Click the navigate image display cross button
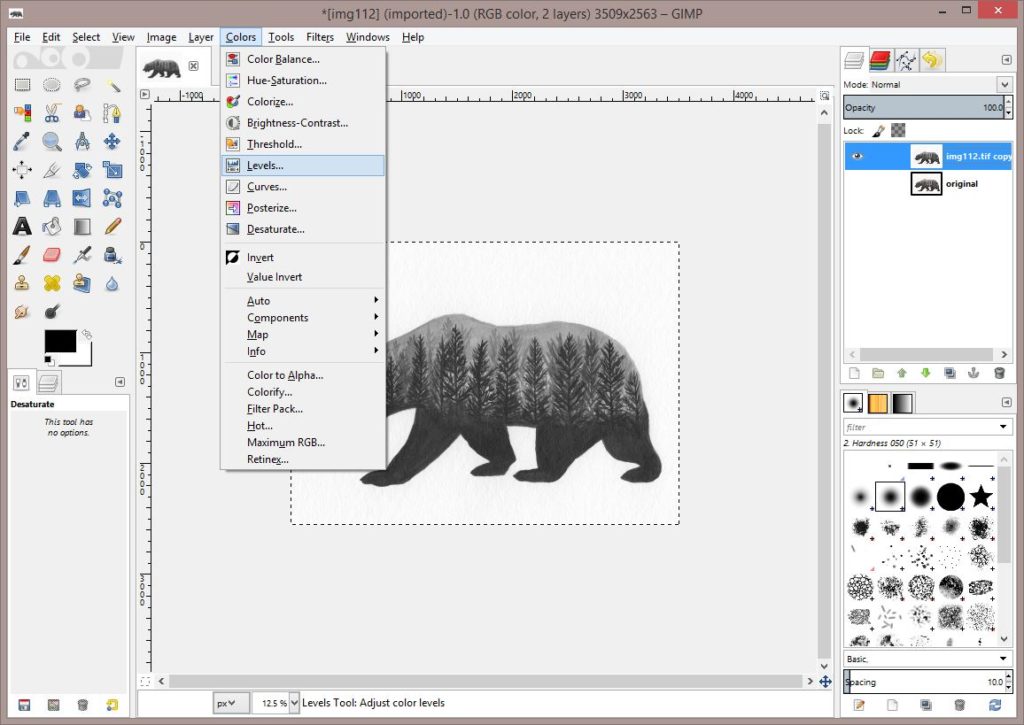Viewport: 1024px width, 725px height. (825, 681)
